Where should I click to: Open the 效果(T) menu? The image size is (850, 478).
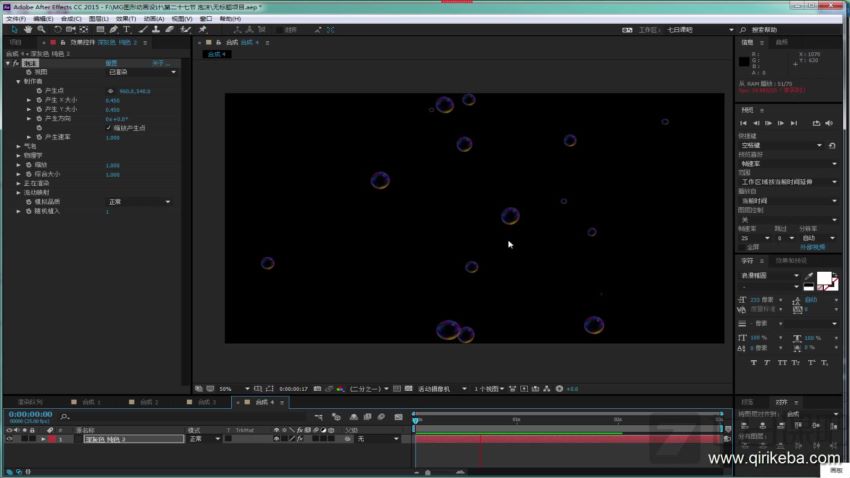coord(126,19)
